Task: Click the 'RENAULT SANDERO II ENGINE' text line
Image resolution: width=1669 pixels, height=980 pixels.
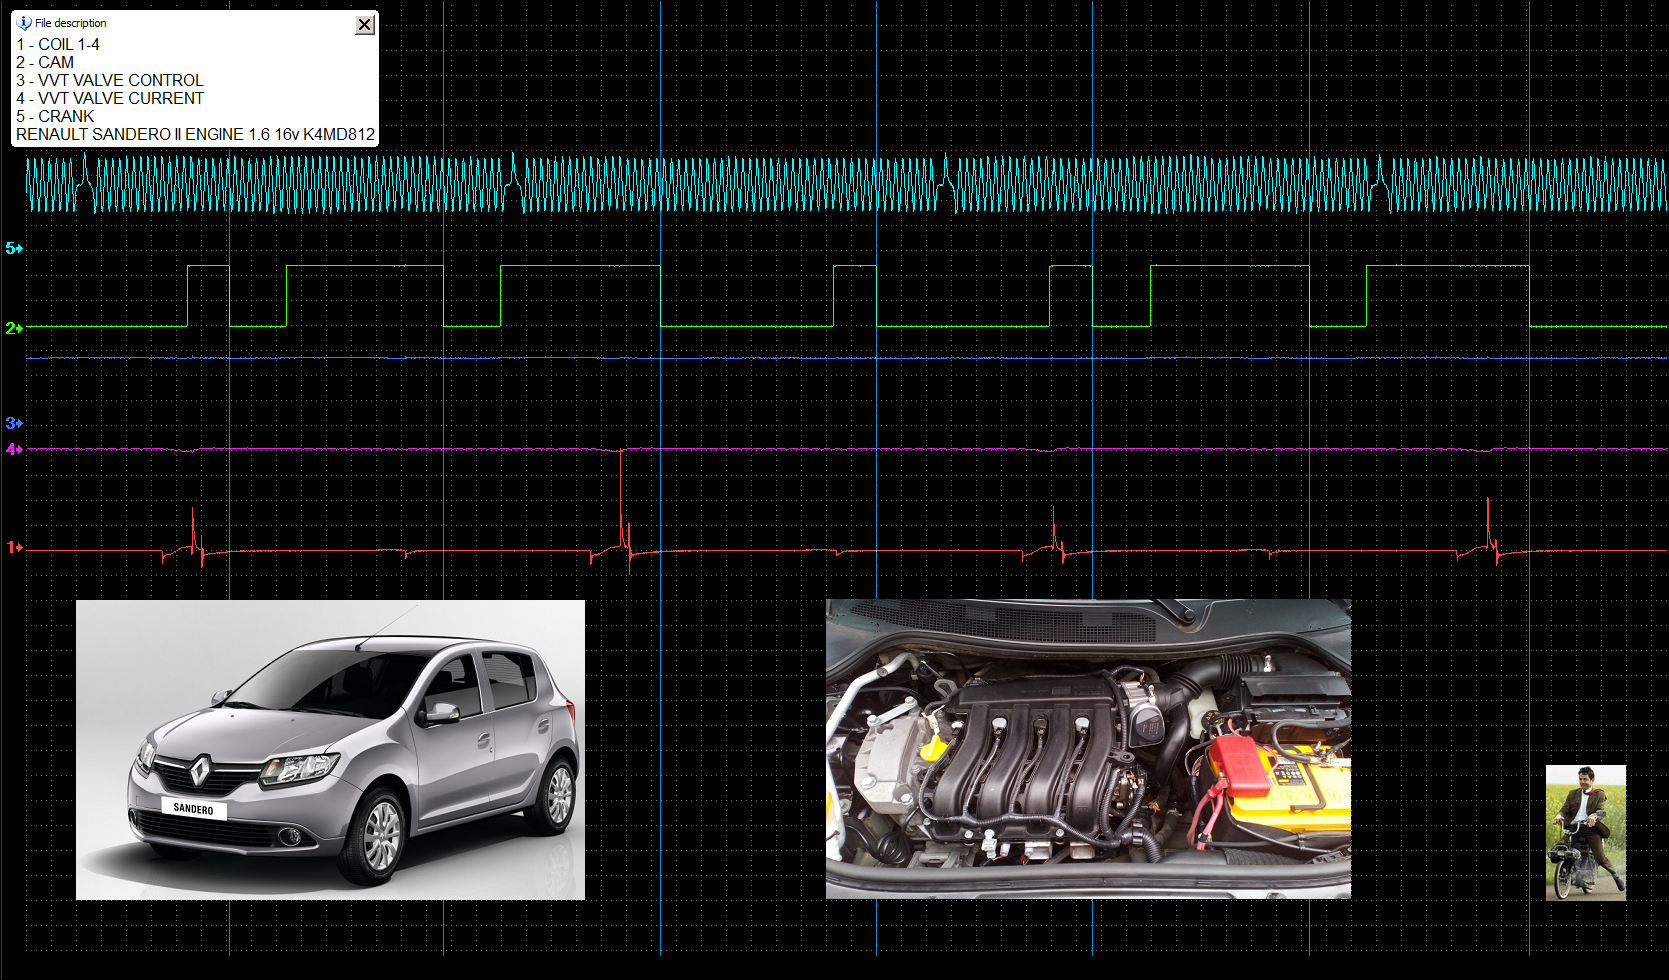Action: 195,134
